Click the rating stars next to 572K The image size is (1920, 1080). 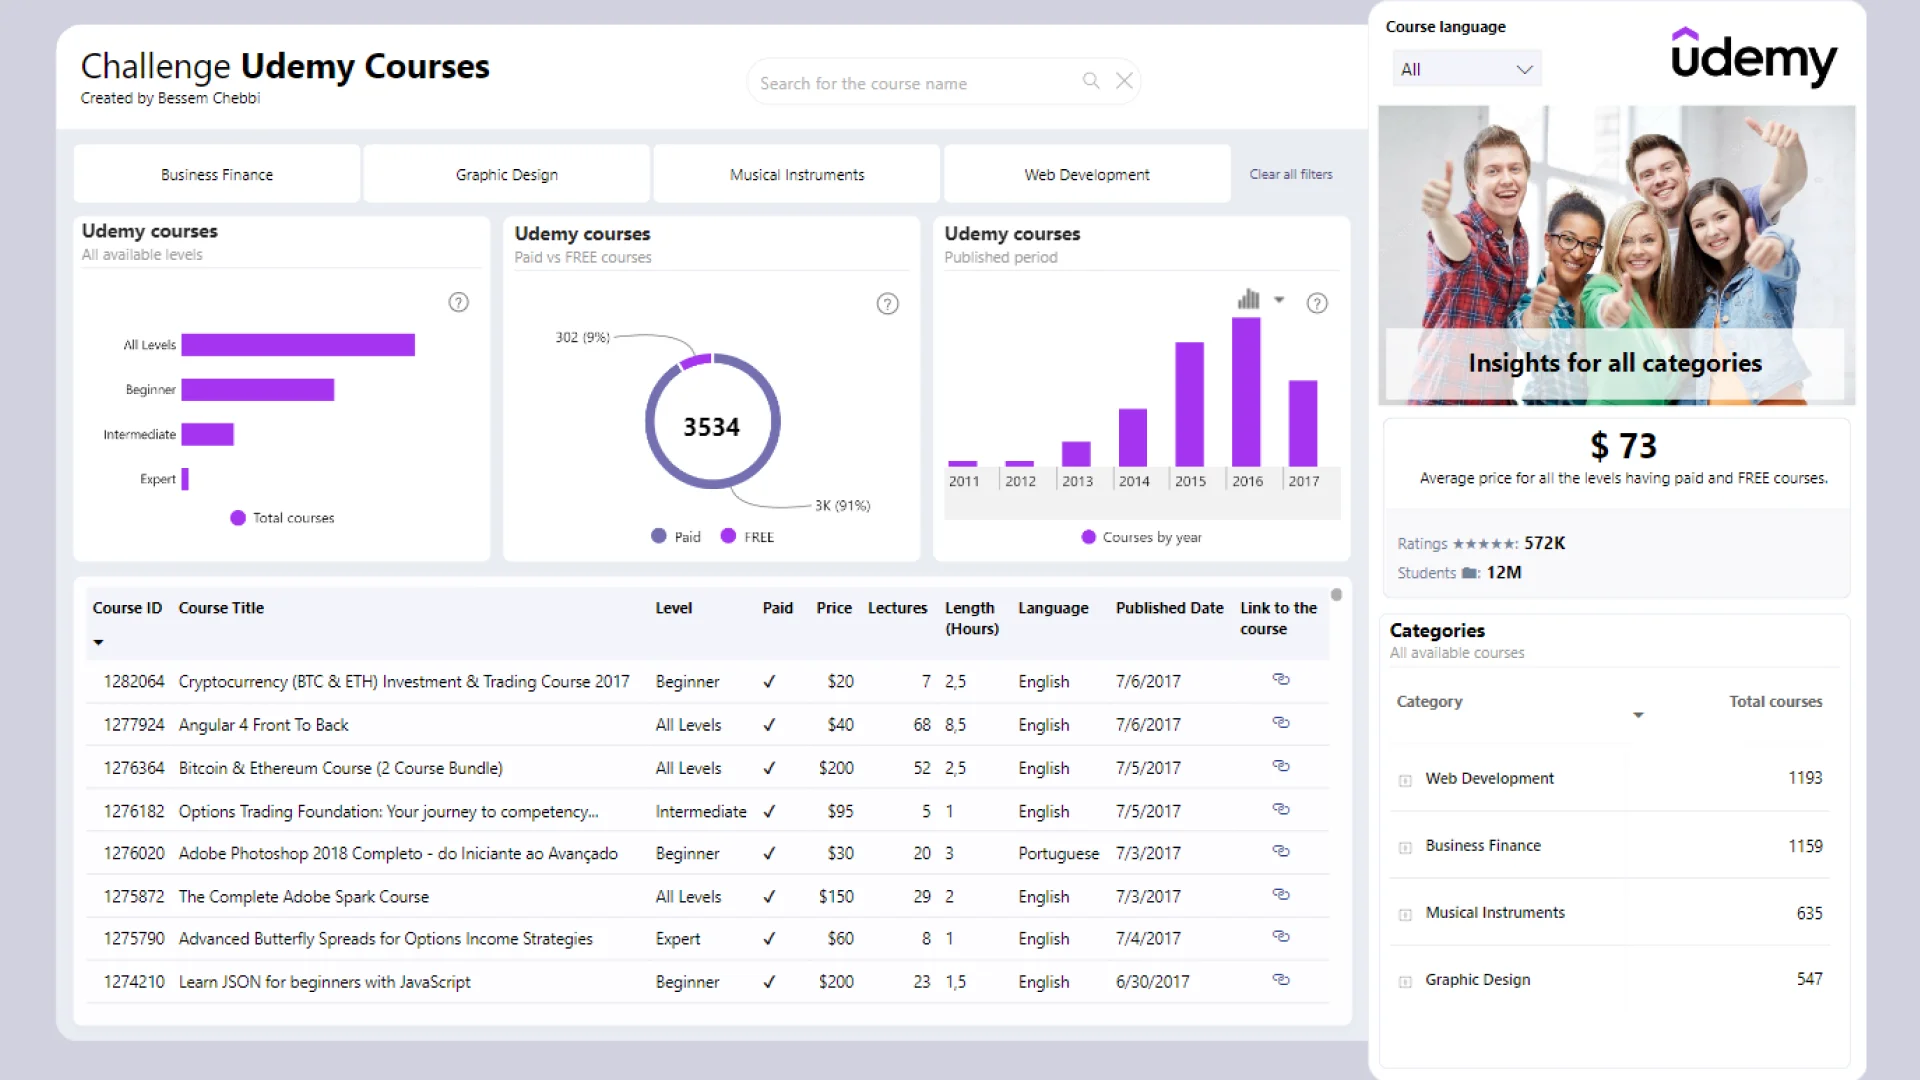(1484, 544)
